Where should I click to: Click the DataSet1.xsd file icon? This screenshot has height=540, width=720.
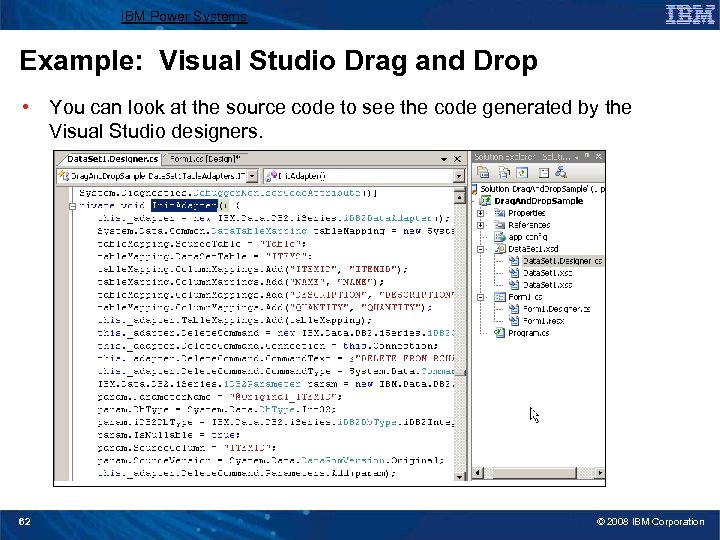pos(499,249)
